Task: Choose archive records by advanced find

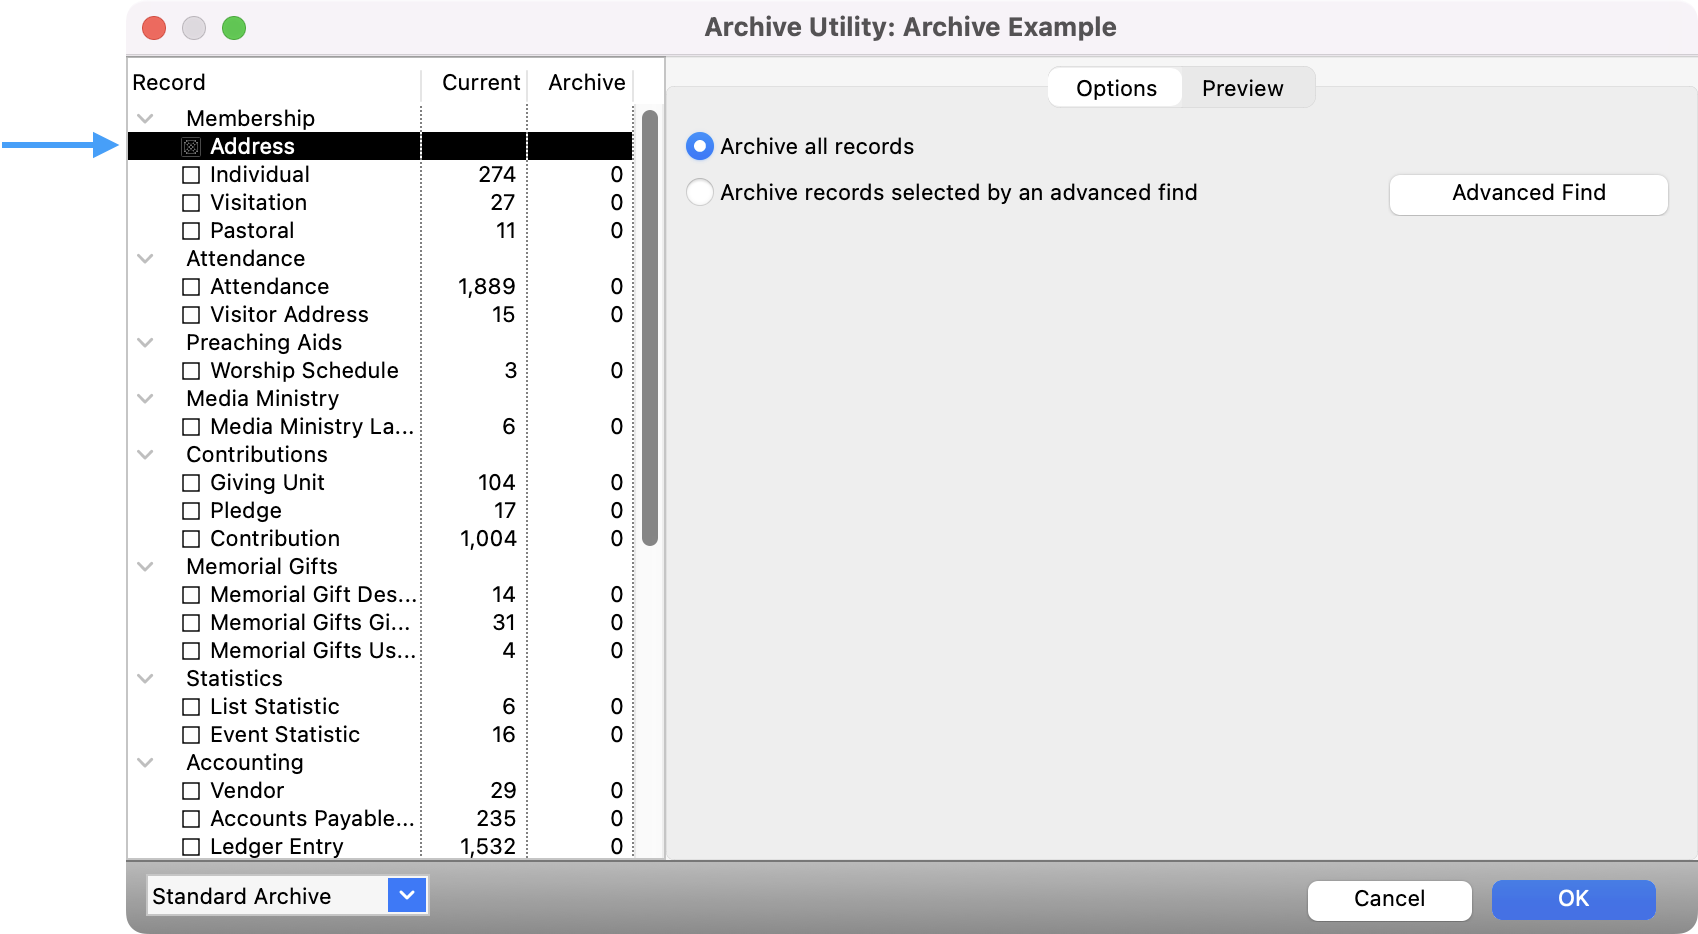Action: pos(700,192)
